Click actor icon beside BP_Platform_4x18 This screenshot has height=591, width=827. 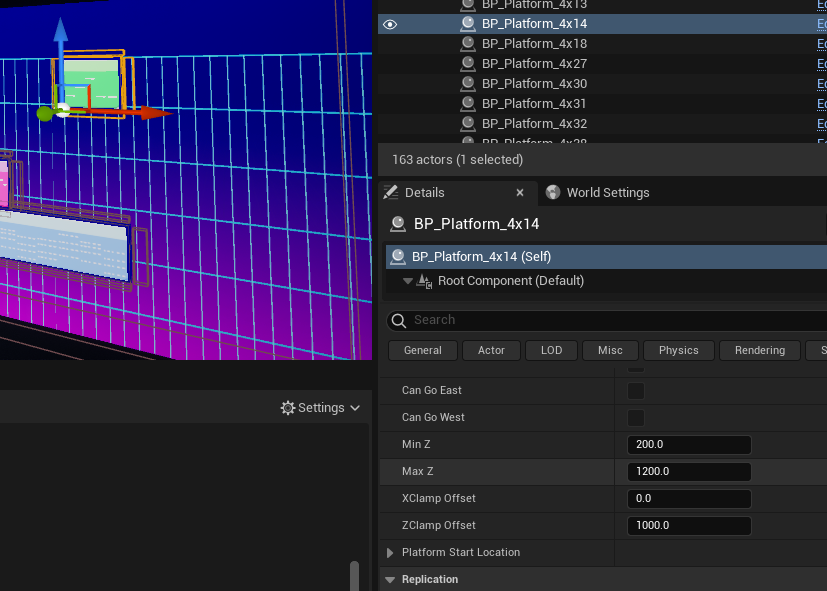click(x=468, y=44)
